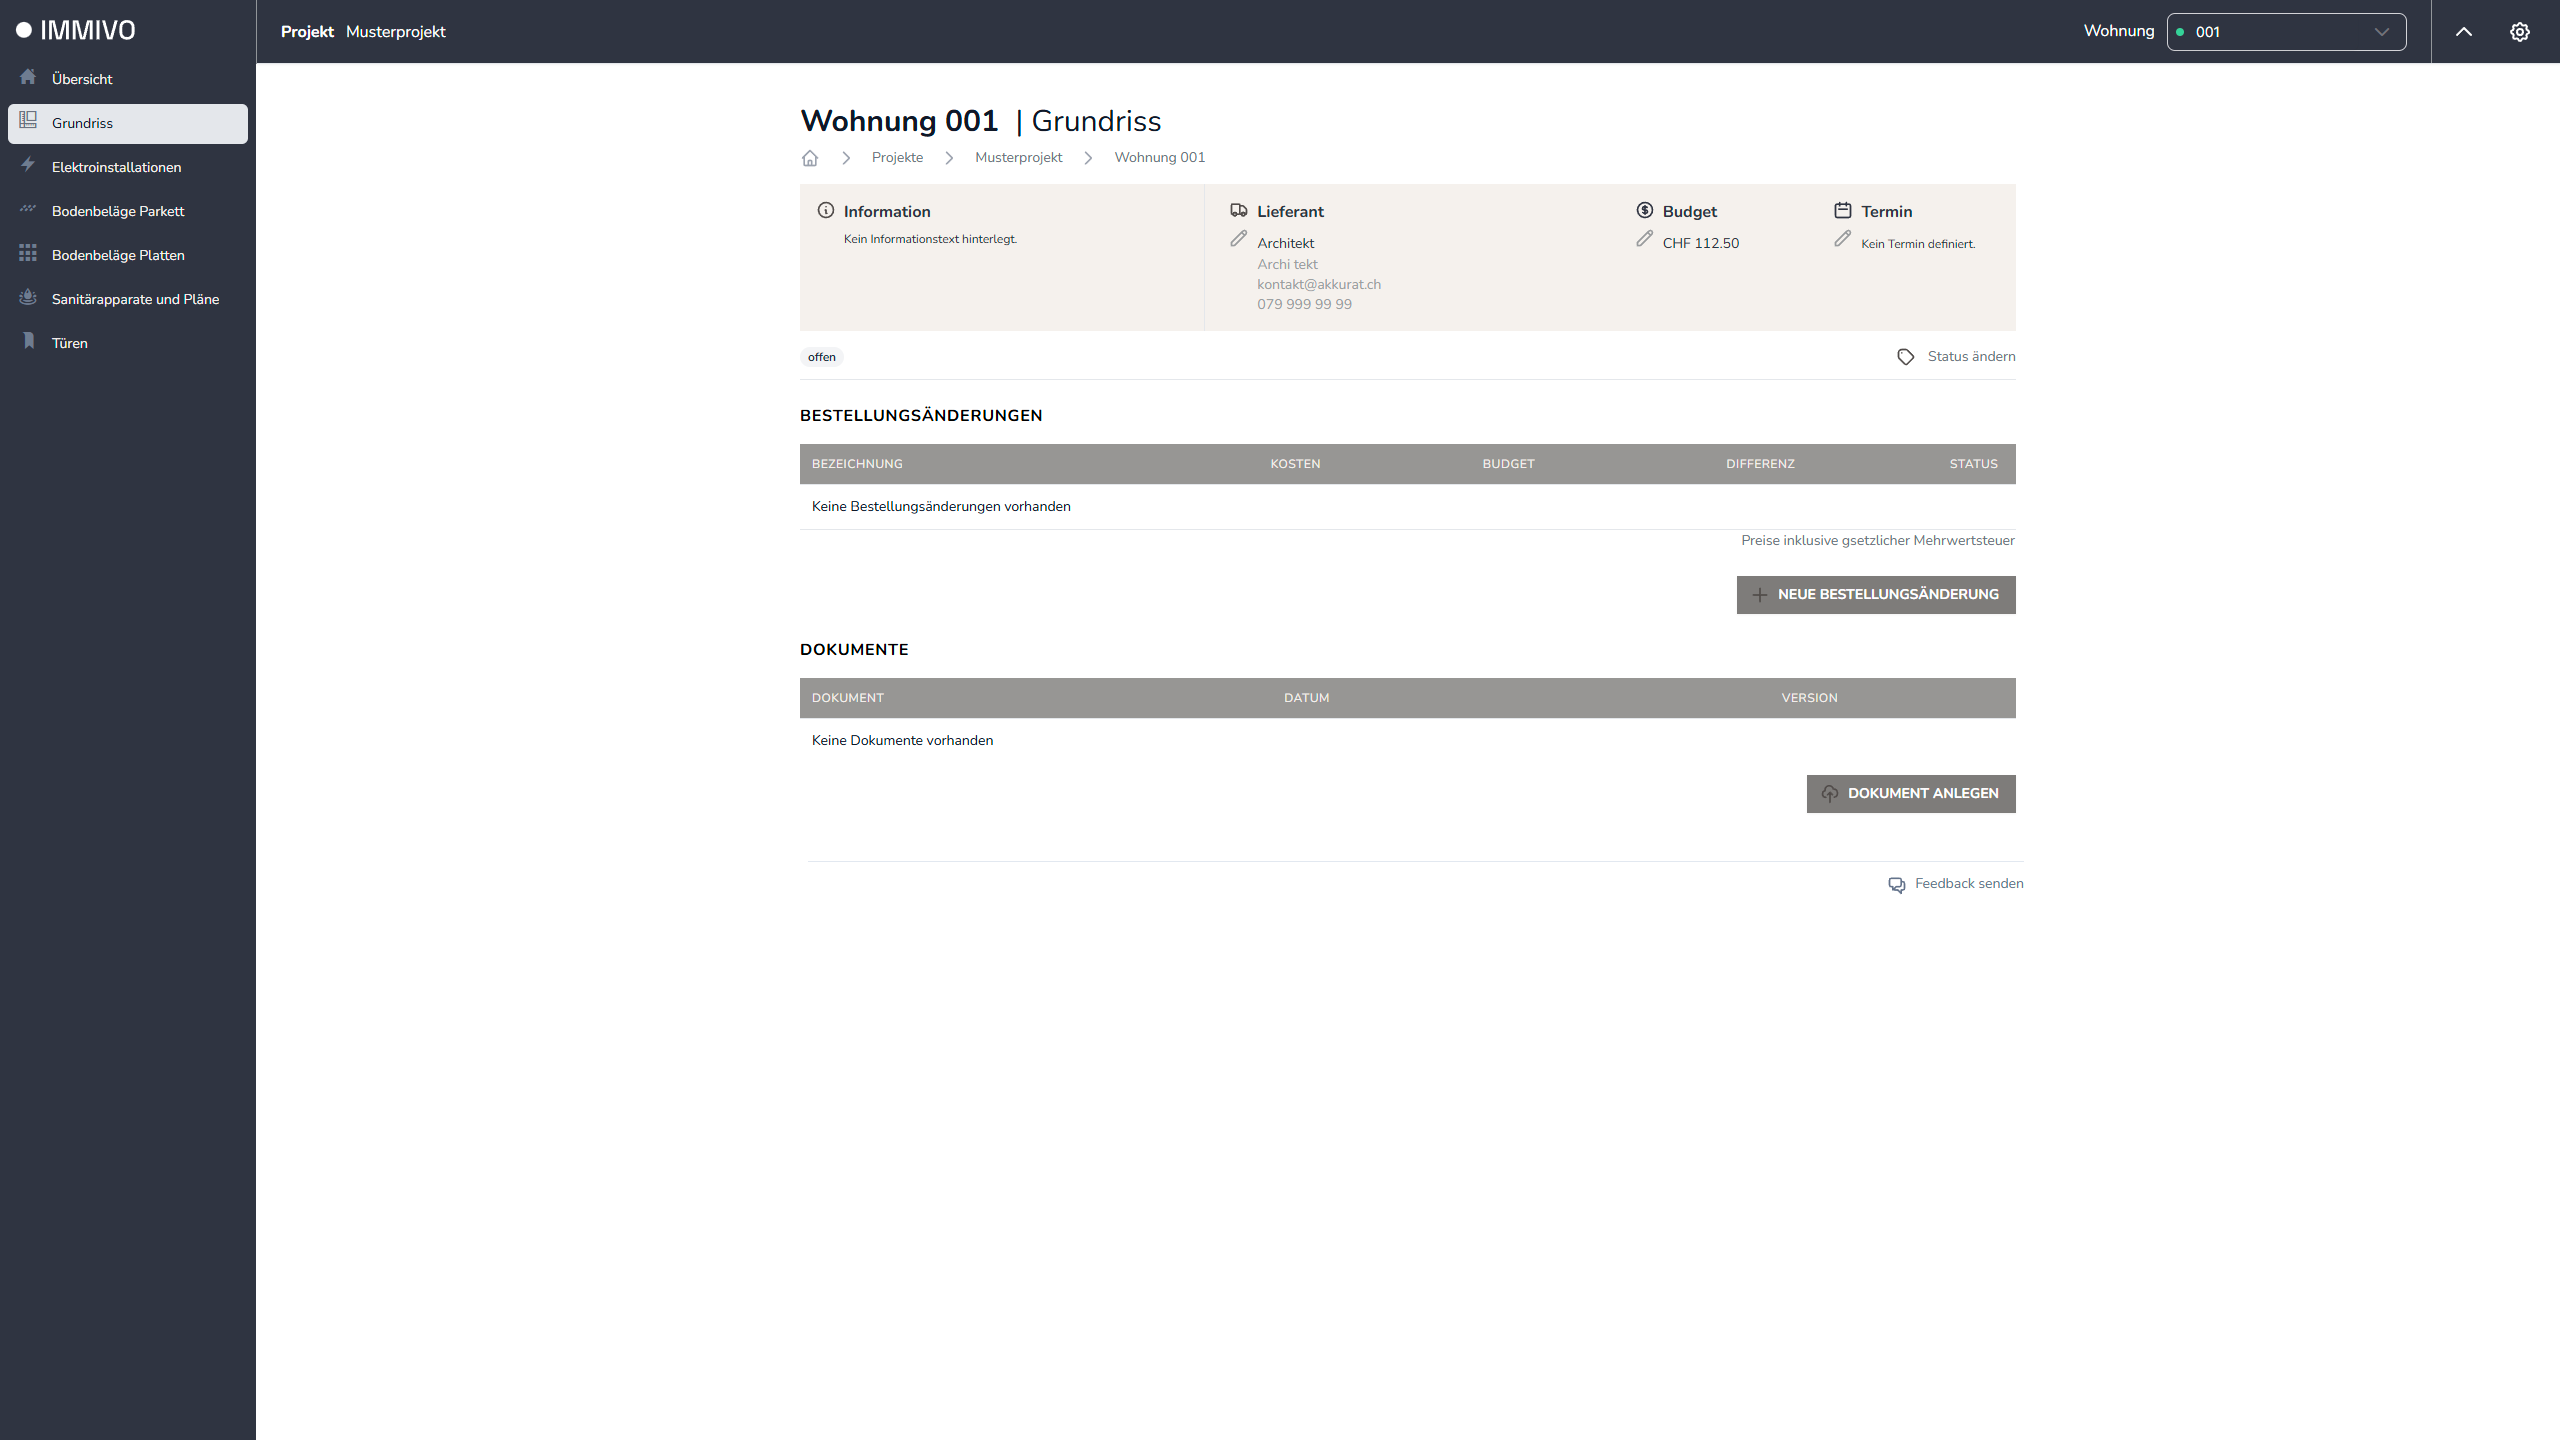2560x1440 pixels.
Task: Open Elektroinstallationen in the sidebar
Action: click(x=116, y=167)
